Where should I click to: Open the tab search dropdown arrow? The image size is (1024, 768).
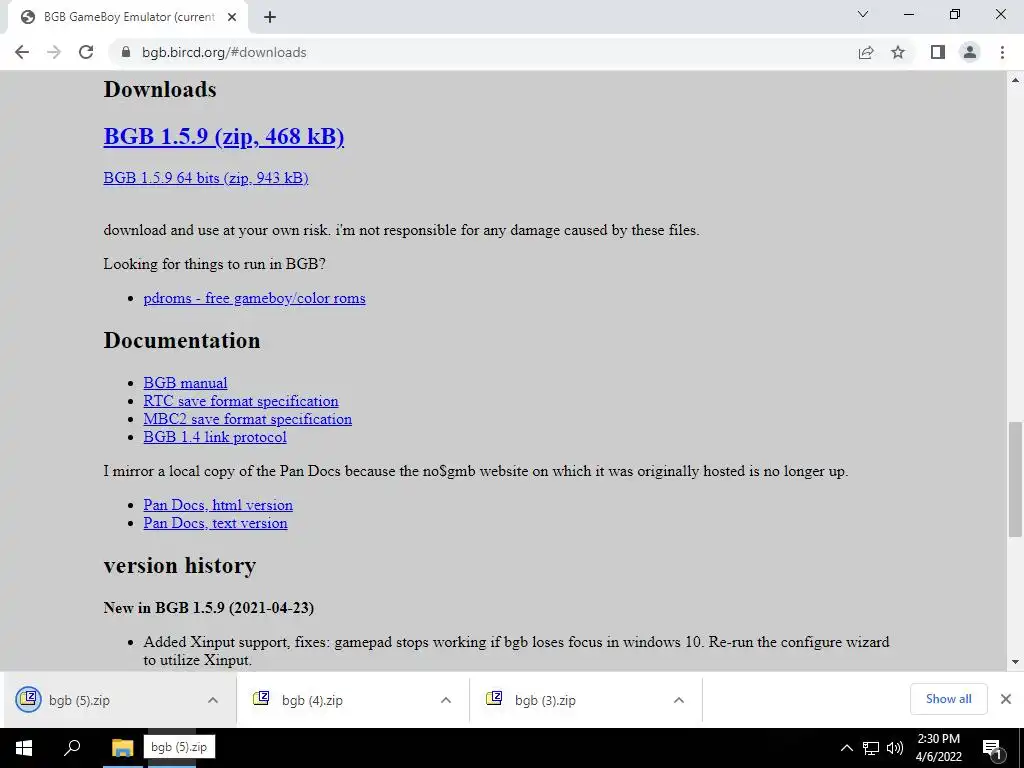863,14
